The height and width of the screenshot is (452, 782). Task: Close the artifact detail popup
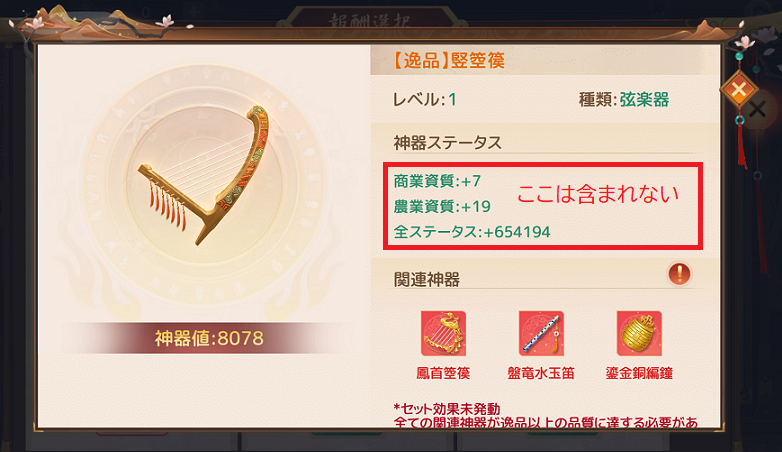(x=739, y=90)
